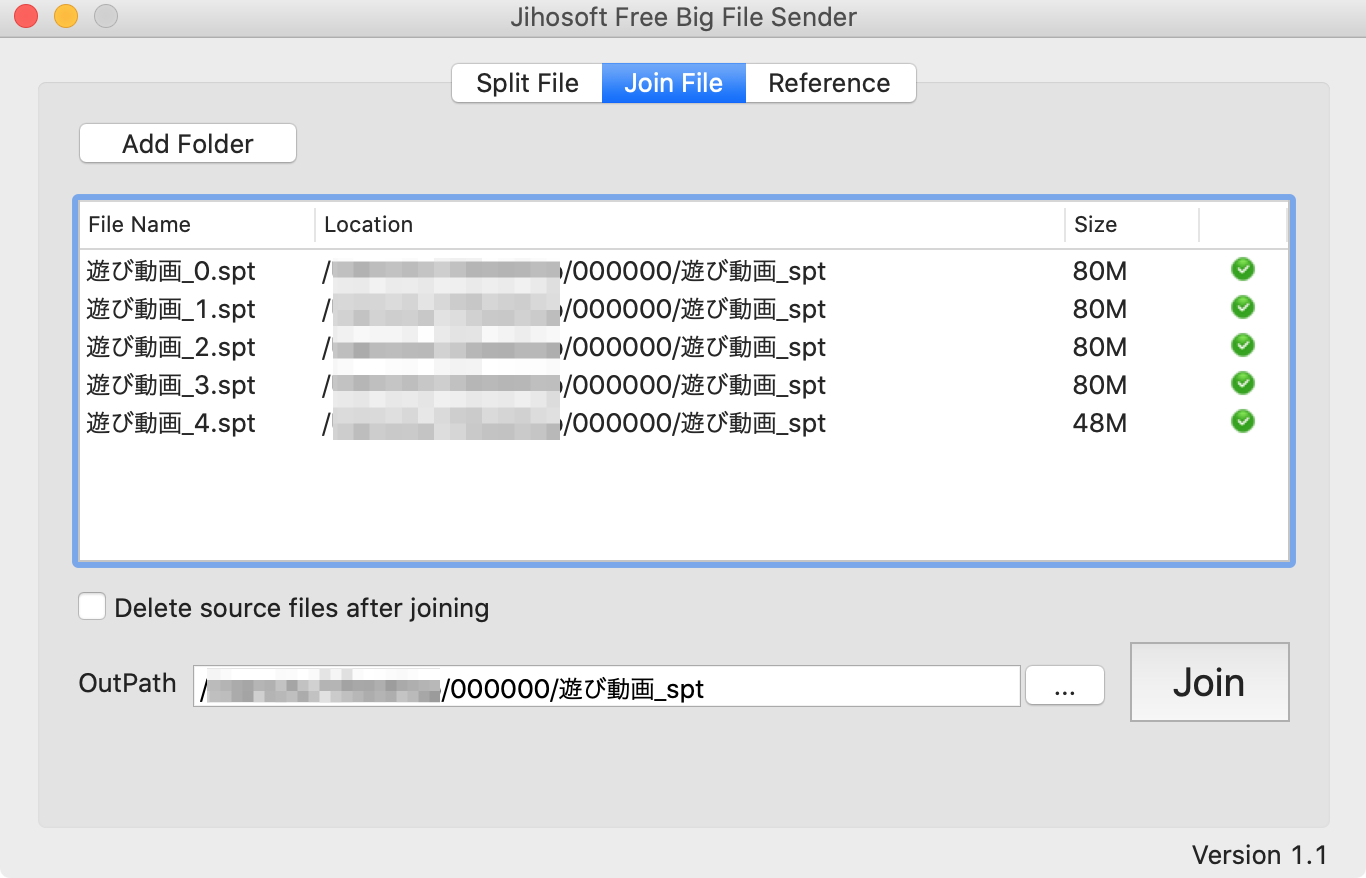Click the OutPath text field

click(607, 687)
